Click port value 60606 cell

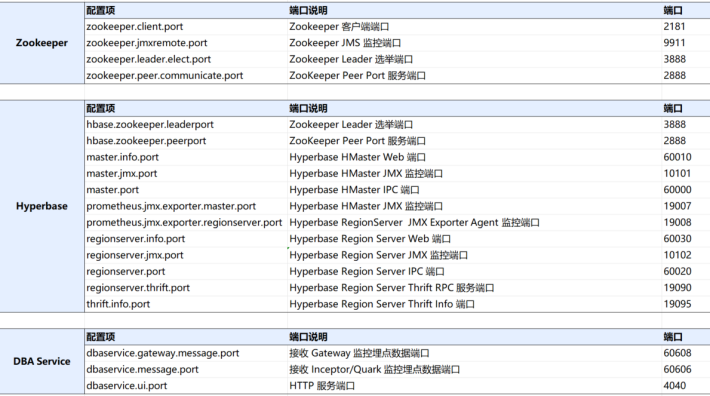686,369
